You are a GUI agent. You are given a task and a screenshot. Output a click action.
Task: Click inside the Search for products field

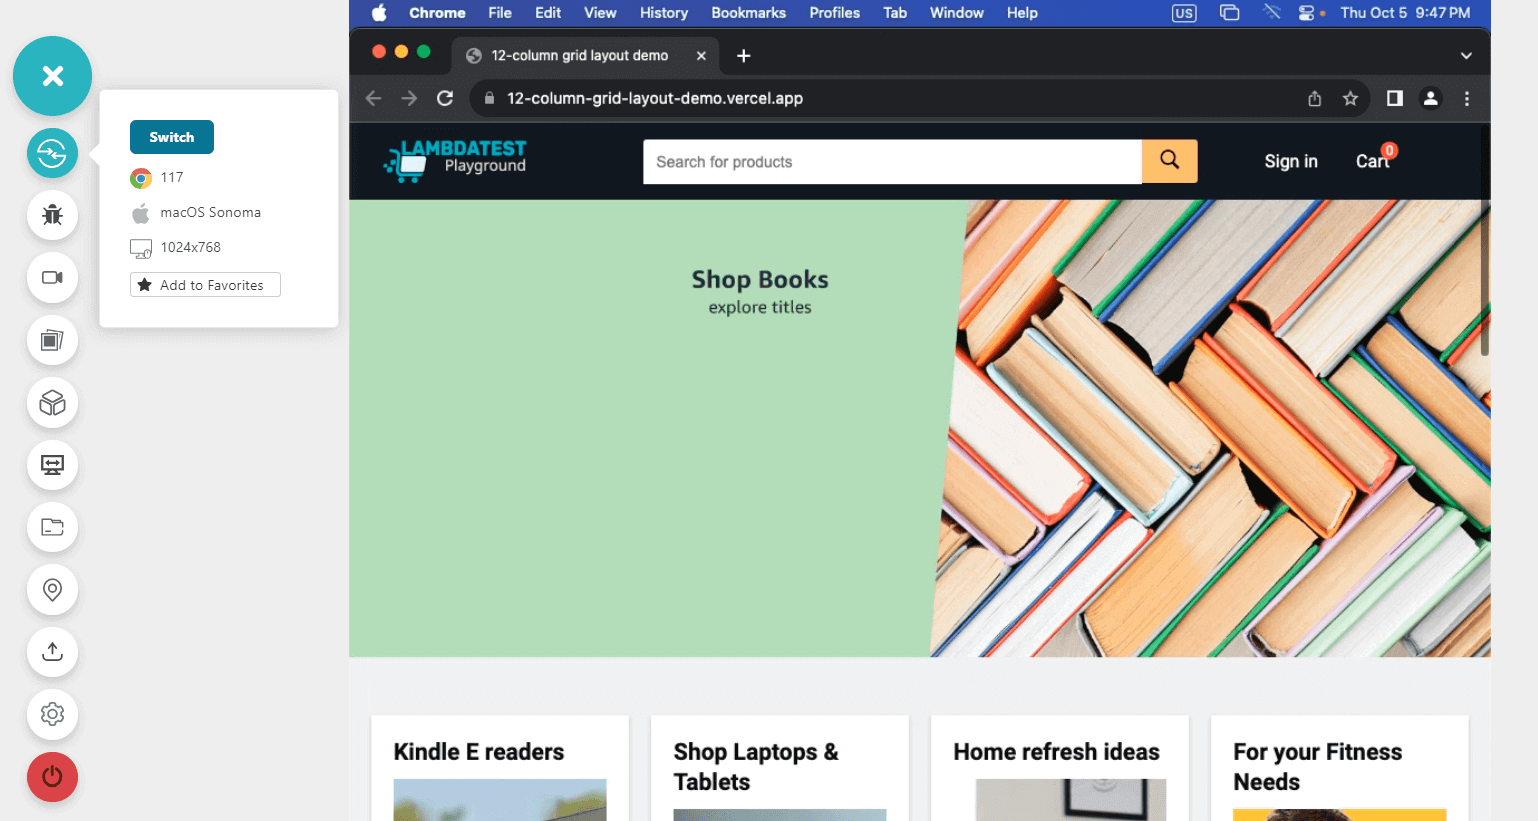click(890, 161)
